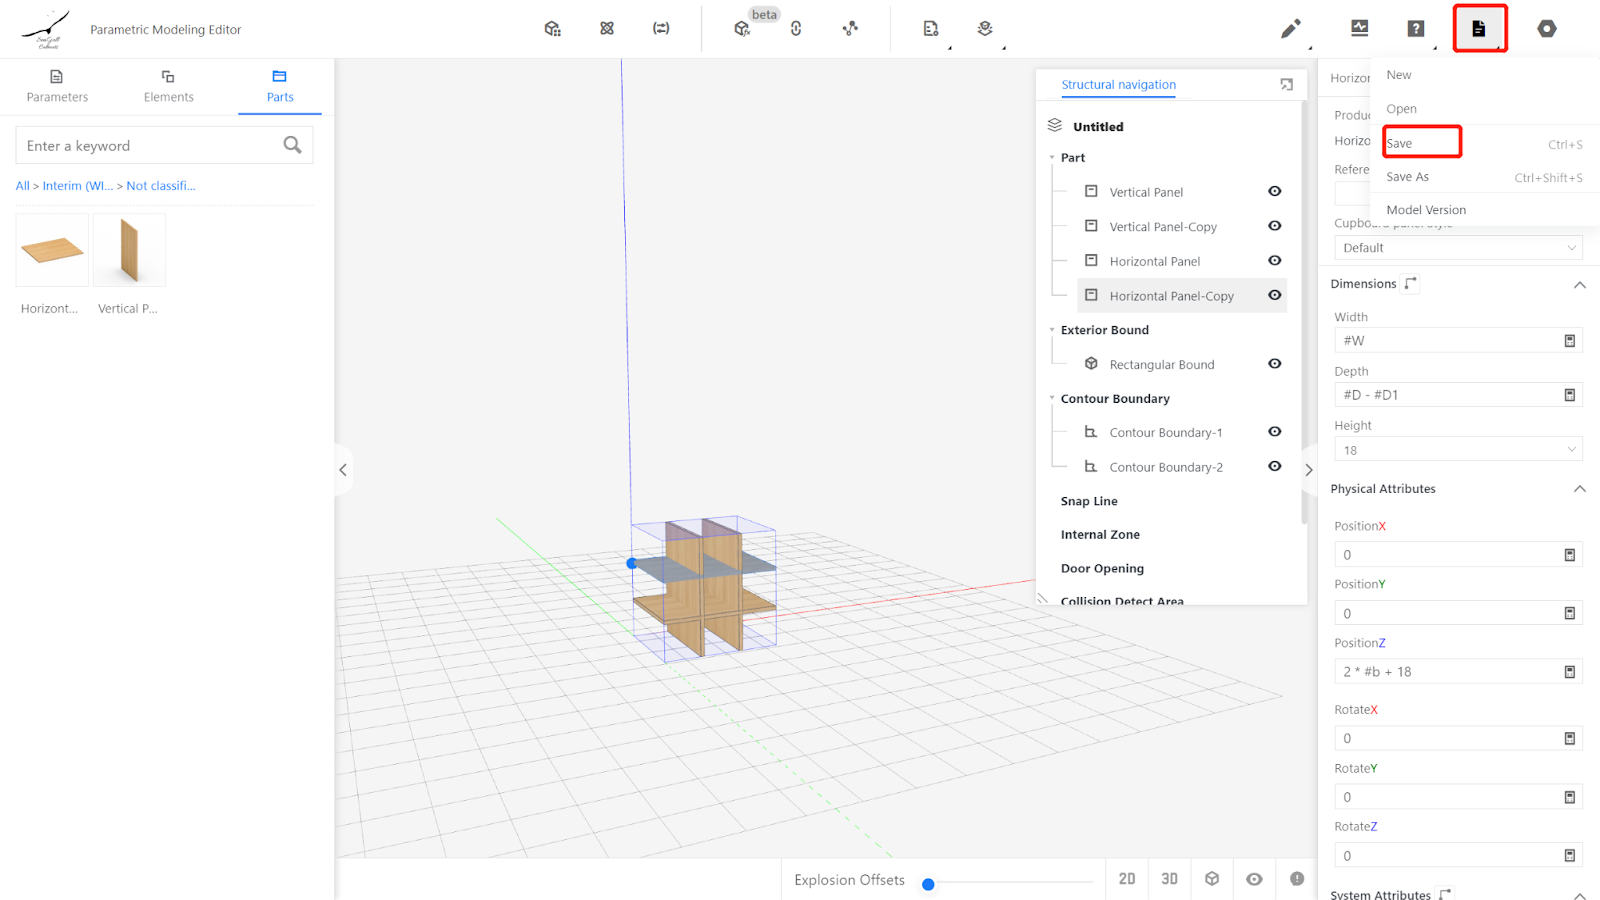Image resolution: width=1600 pixels, height=900 pixels.
Task: Open the Height dropdown
Action: [1457, 450]
